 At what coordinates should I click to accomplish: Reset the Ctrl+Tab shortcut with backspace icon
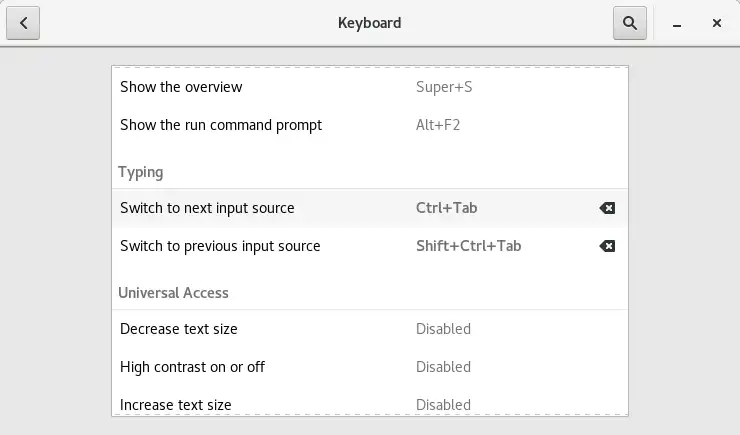tap(607, 208)
